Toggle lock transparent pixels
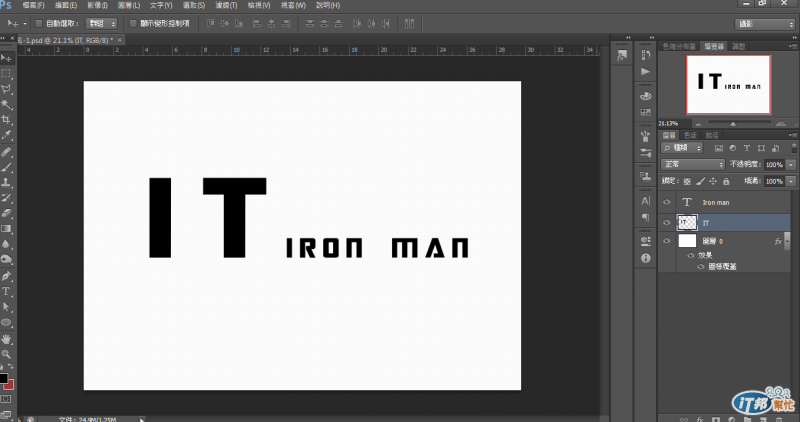Screen dimensions: 800x422 coord(687,181)
